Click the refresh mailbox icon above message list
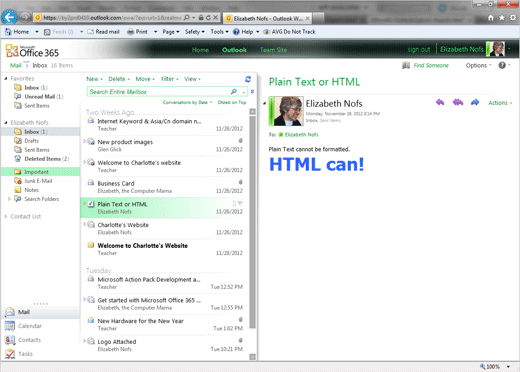The image size is (520, 372). click(248, 79)
